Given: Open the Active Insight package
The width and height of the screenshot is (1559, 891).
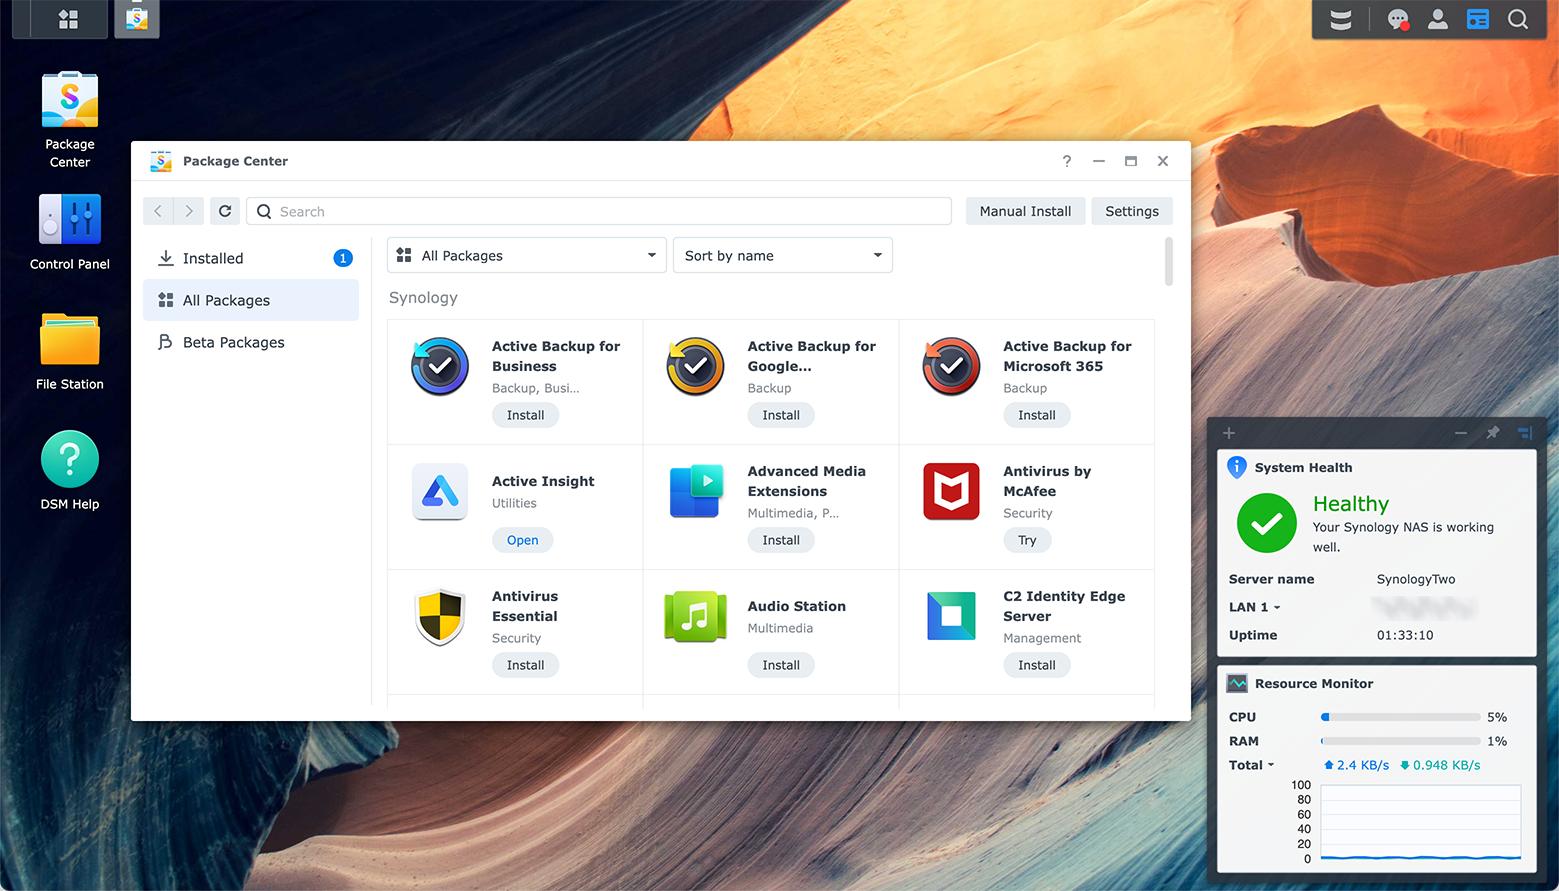Looking at the screenshot, I should point(522,540).
